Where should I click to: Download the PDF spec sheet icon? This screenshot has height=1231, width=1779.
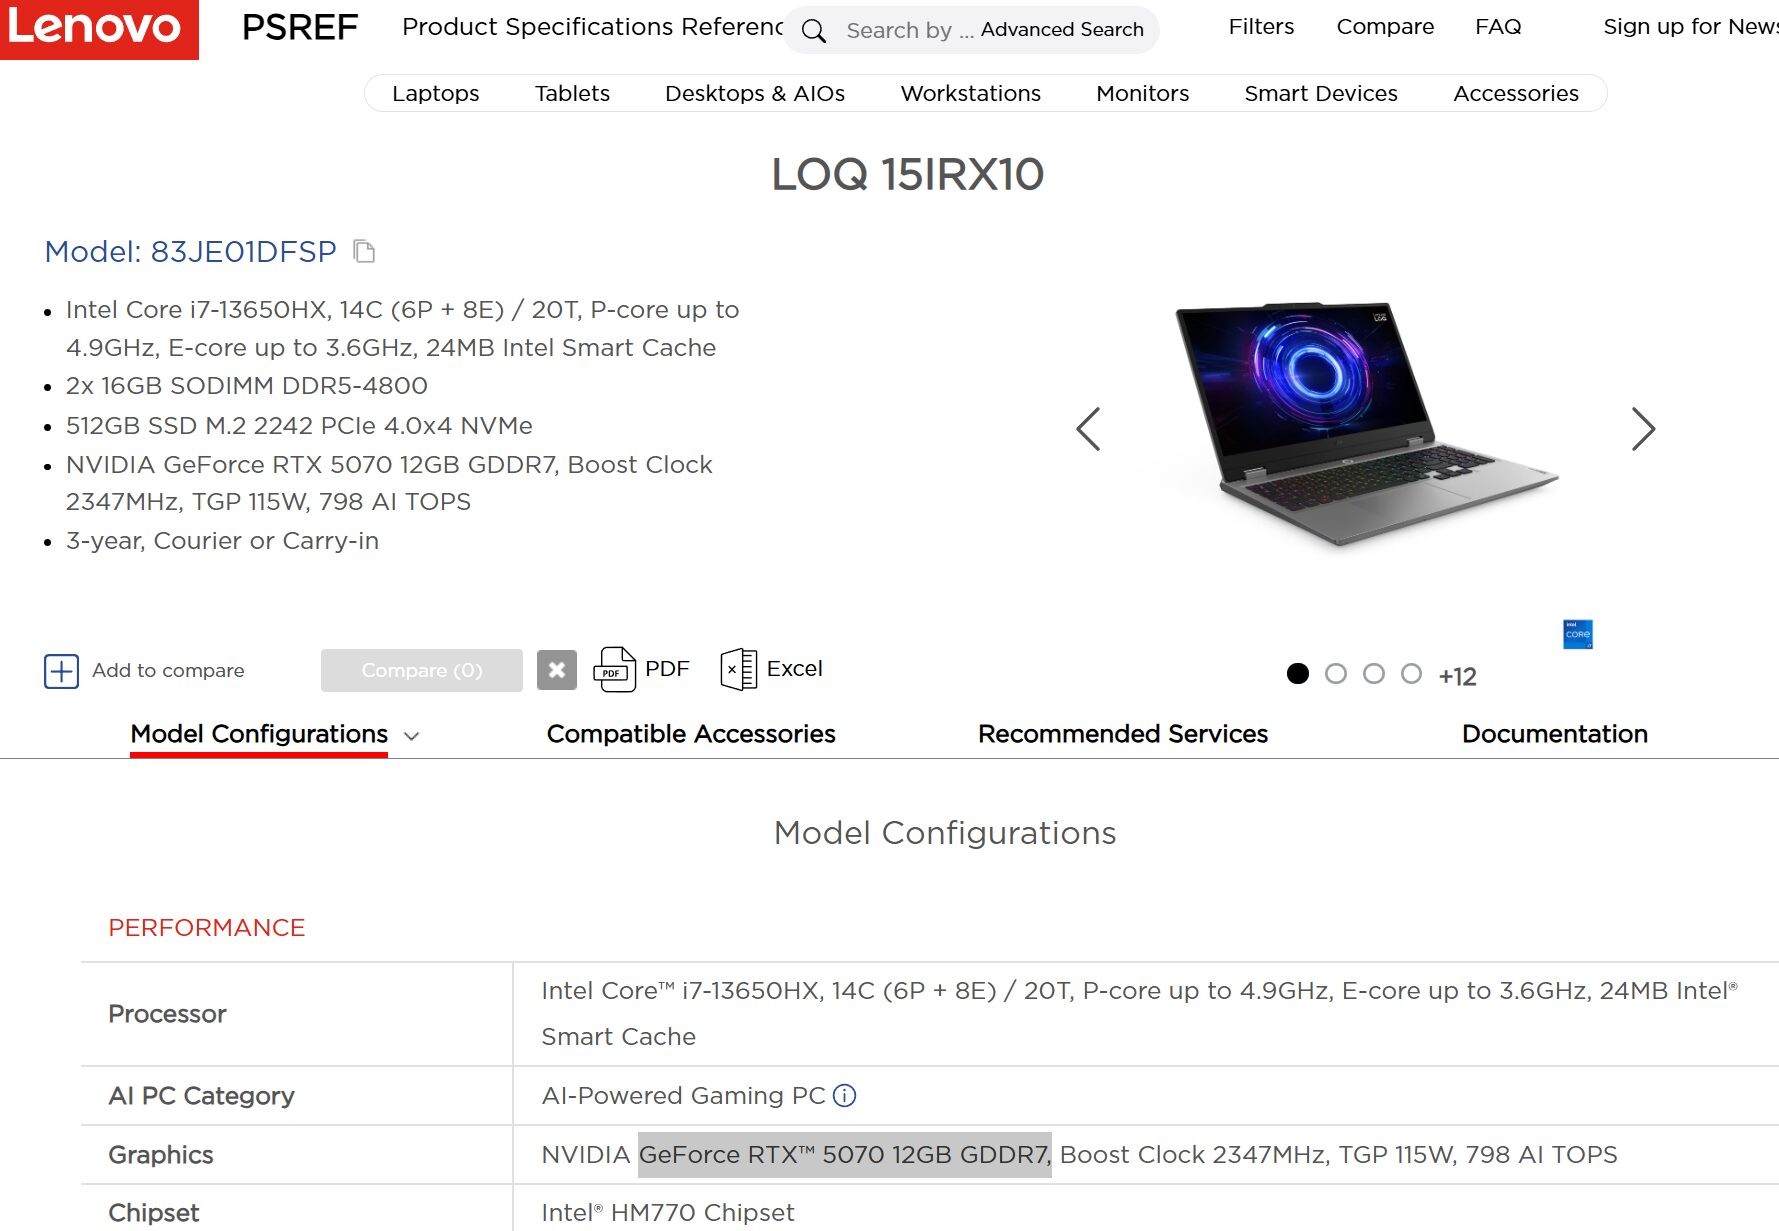(x=614, y=670)
